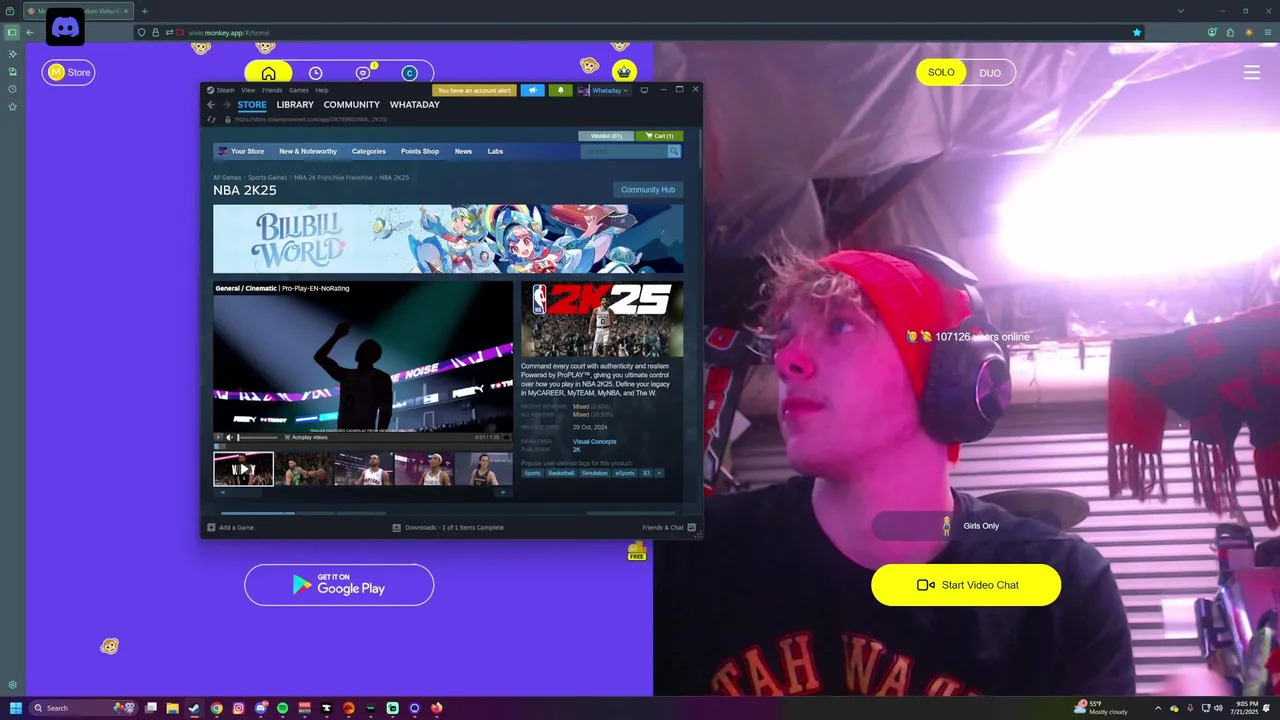Toggle trailer fullscreen icon
1280x720 pixels.
[x=506, y=437]
